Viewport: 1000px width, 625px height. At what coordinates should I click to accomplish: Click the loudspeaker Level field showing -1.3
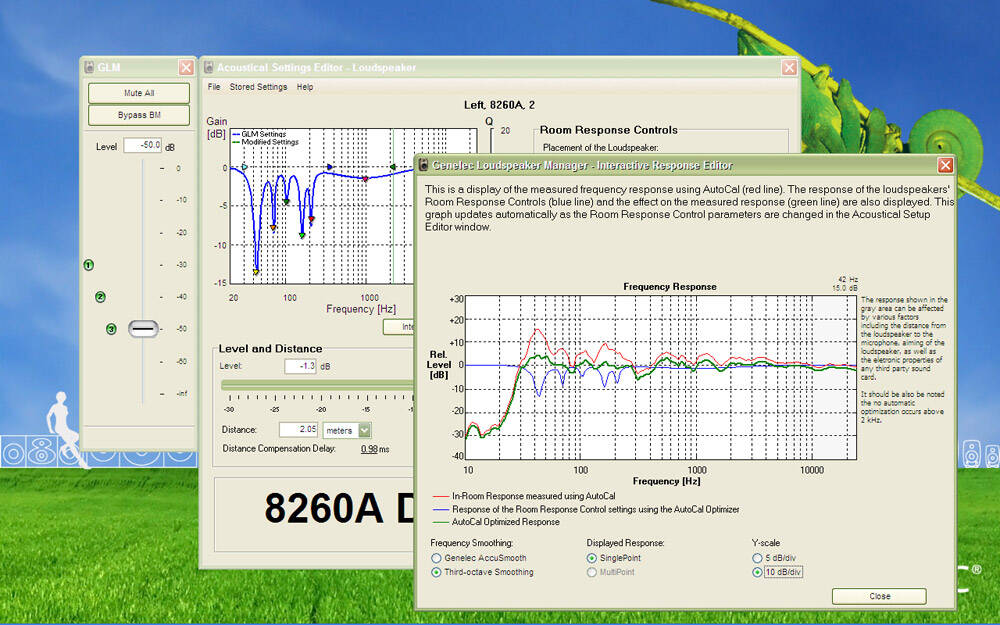coord(300,366)
